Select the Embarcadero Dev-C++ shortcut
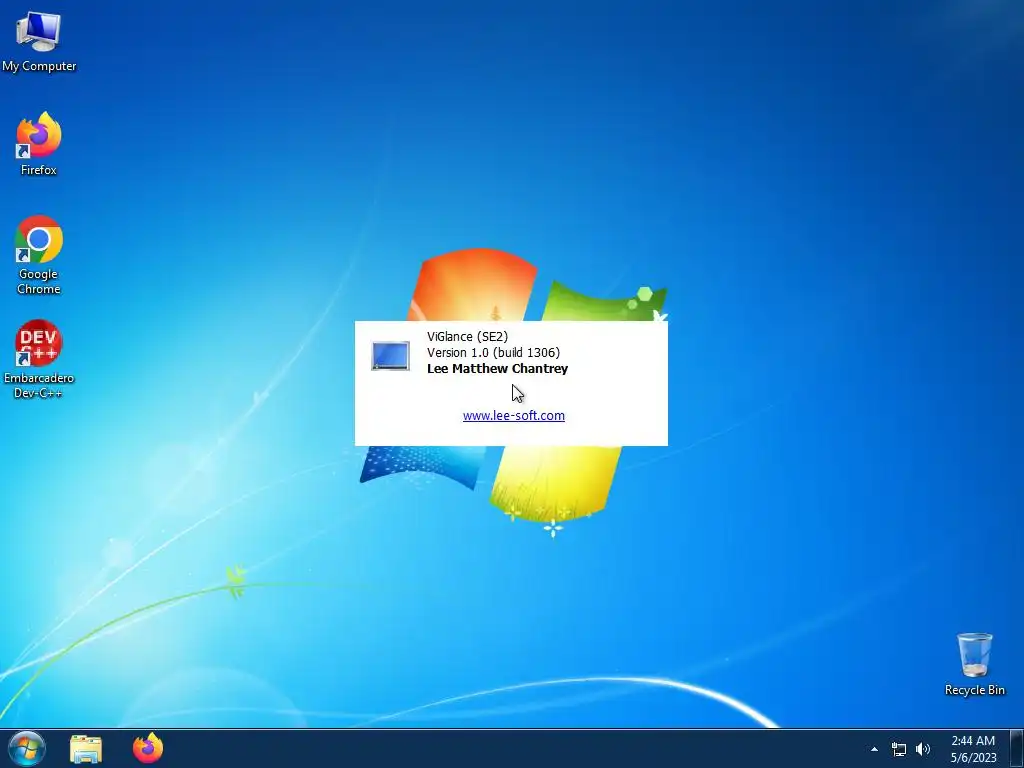 (39, 359)
